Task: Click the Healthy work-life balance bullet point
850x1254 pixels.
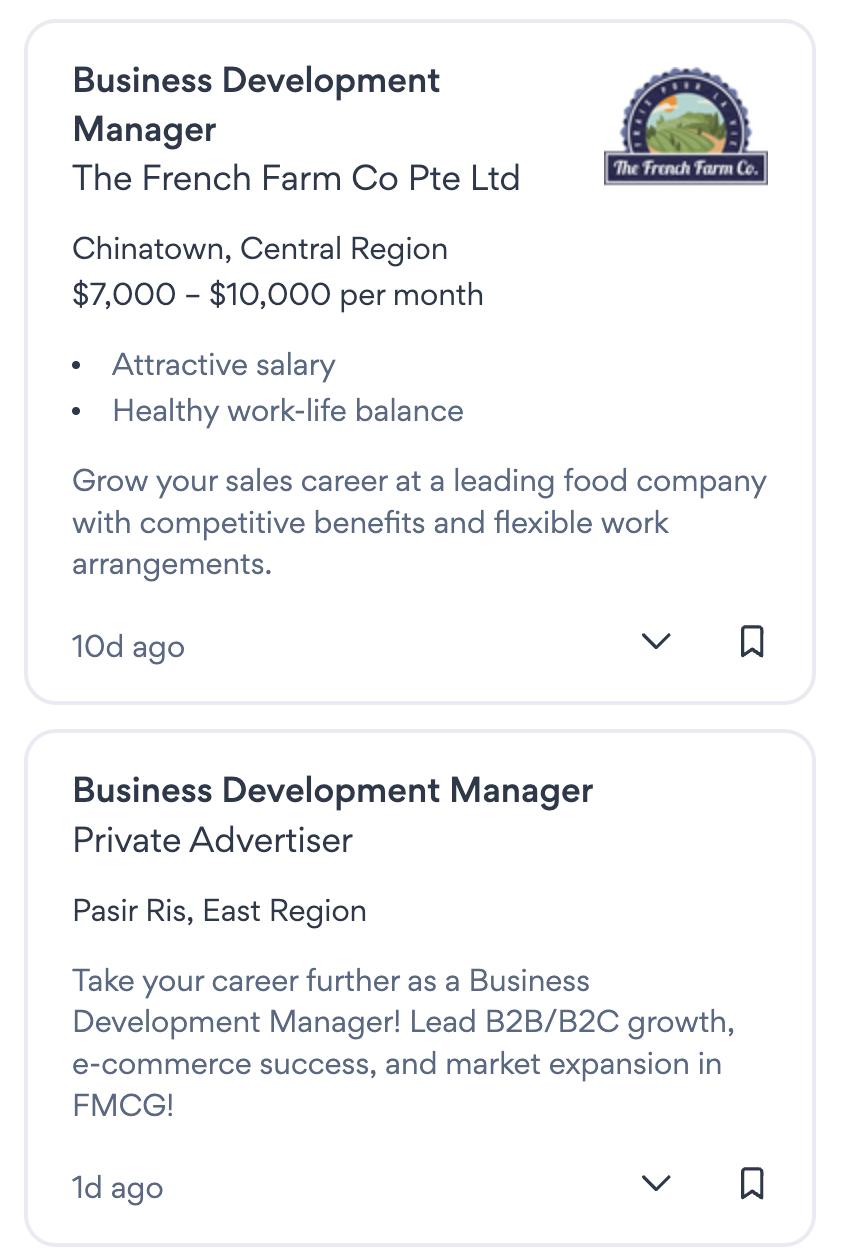Action: coord(288,411)
